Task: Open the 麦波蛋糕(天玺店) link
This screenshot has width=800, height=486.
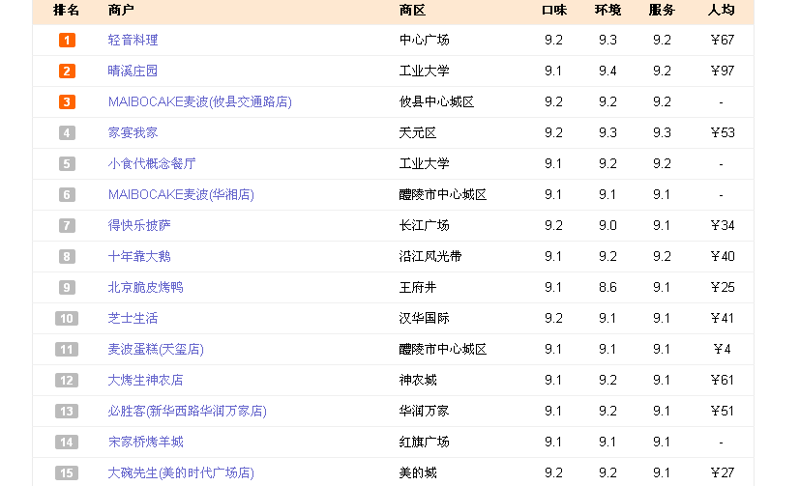Action: [156, 349]
